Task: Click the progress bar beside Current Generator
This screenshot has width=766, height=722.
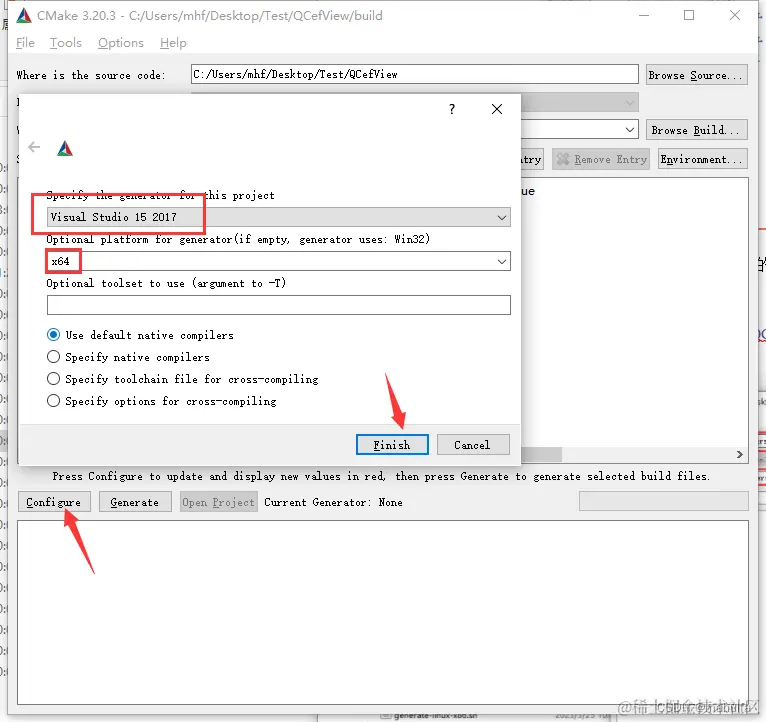Action: point(663,501)
